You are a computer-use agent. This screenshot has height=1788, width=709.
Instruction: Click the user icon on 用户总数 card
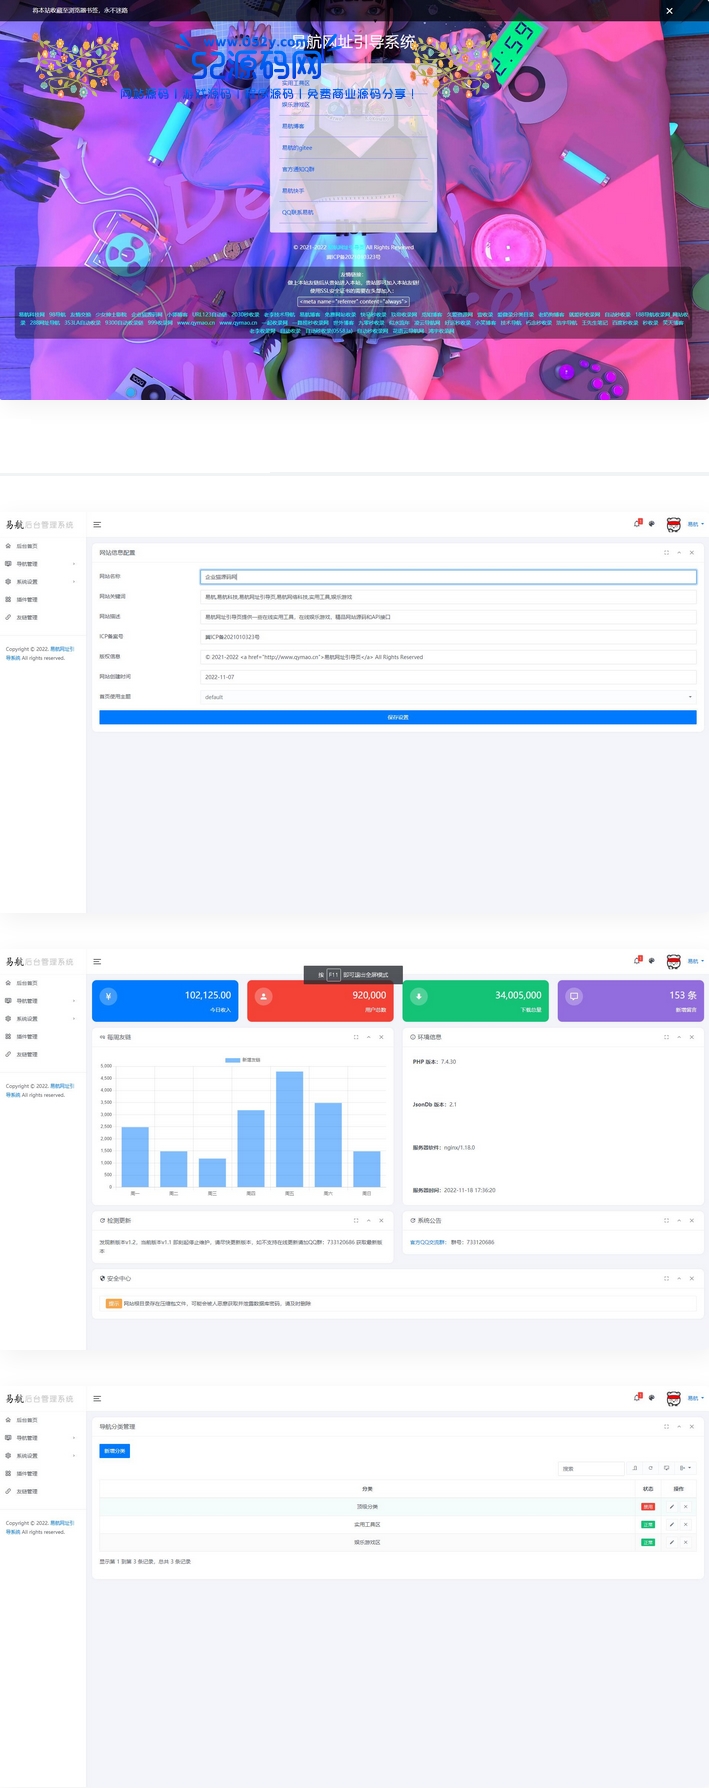tap(264, 996)
